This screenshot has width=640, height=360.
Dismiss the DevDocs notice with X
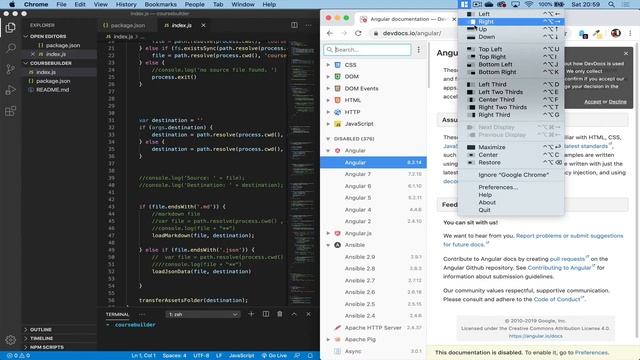(x=626, y=53)
